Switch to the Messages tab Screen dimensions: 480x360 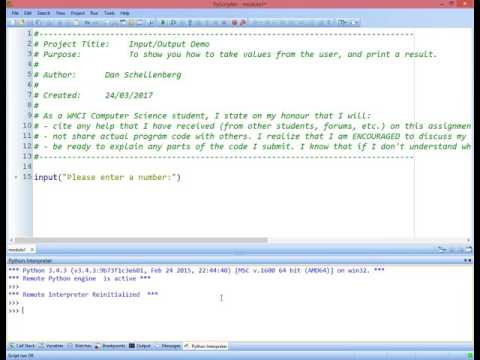[x=168, y=346]
